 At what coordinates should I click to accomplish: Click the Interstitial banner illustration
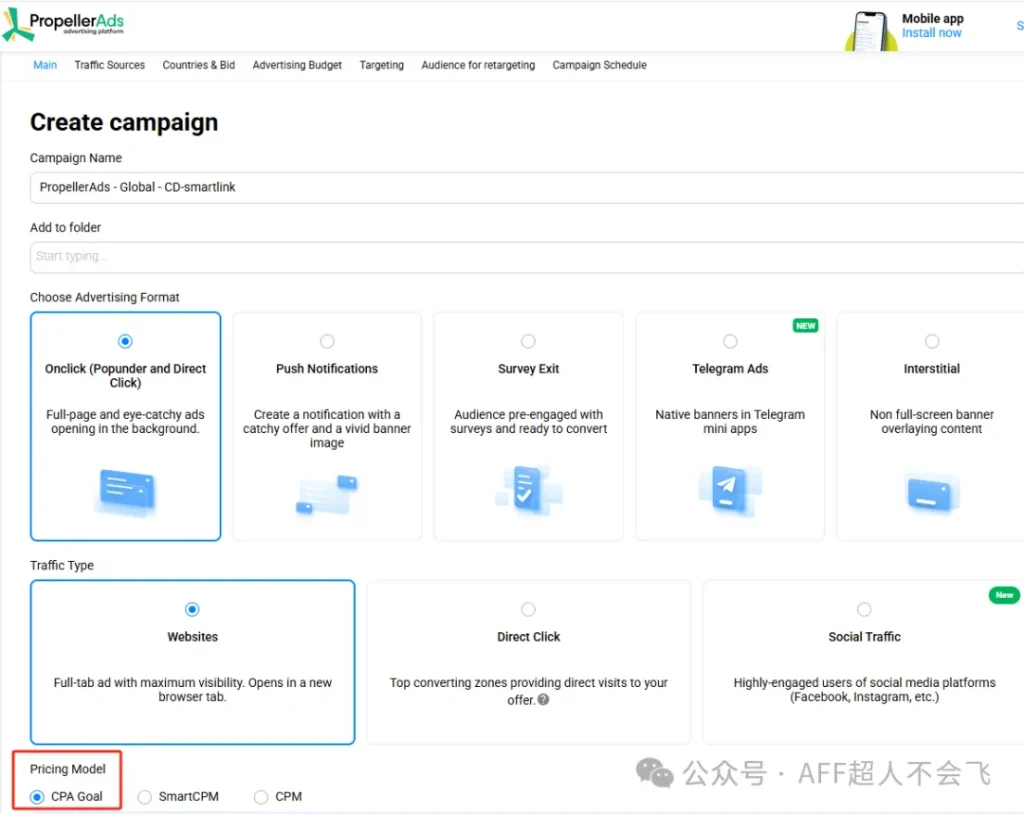coord(931,493)
